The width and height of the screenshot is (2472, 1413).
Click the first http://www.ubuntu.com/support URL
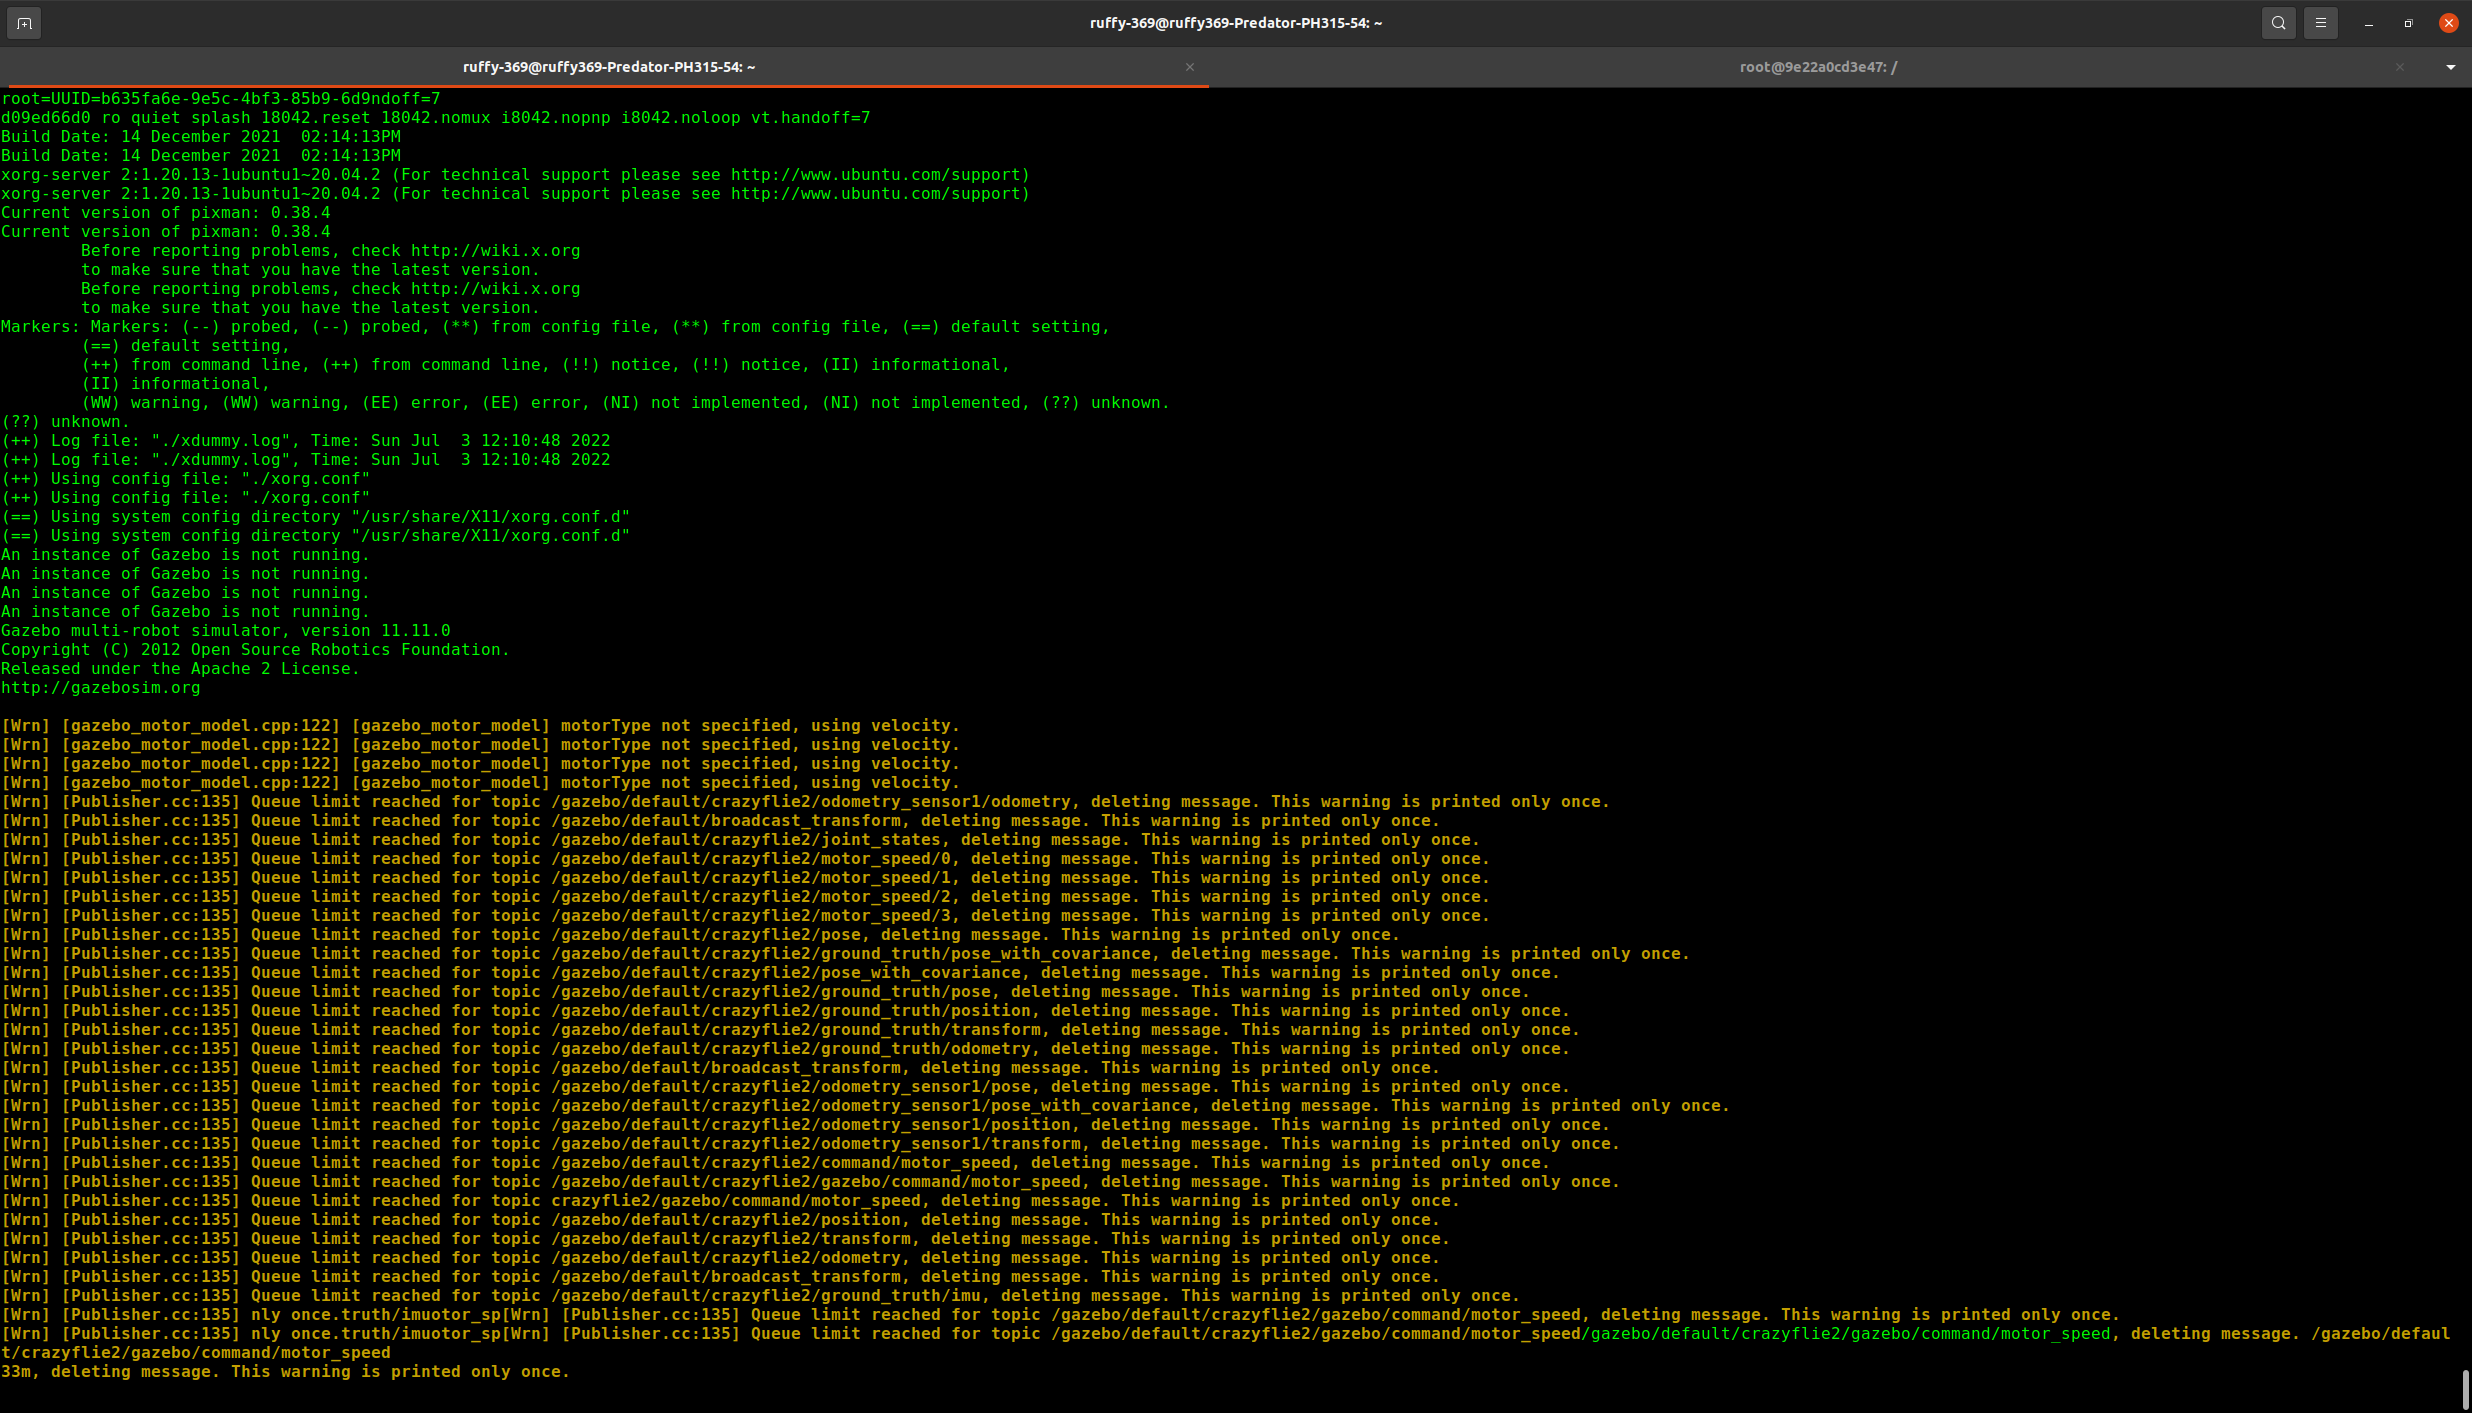[x=880, y=175]
